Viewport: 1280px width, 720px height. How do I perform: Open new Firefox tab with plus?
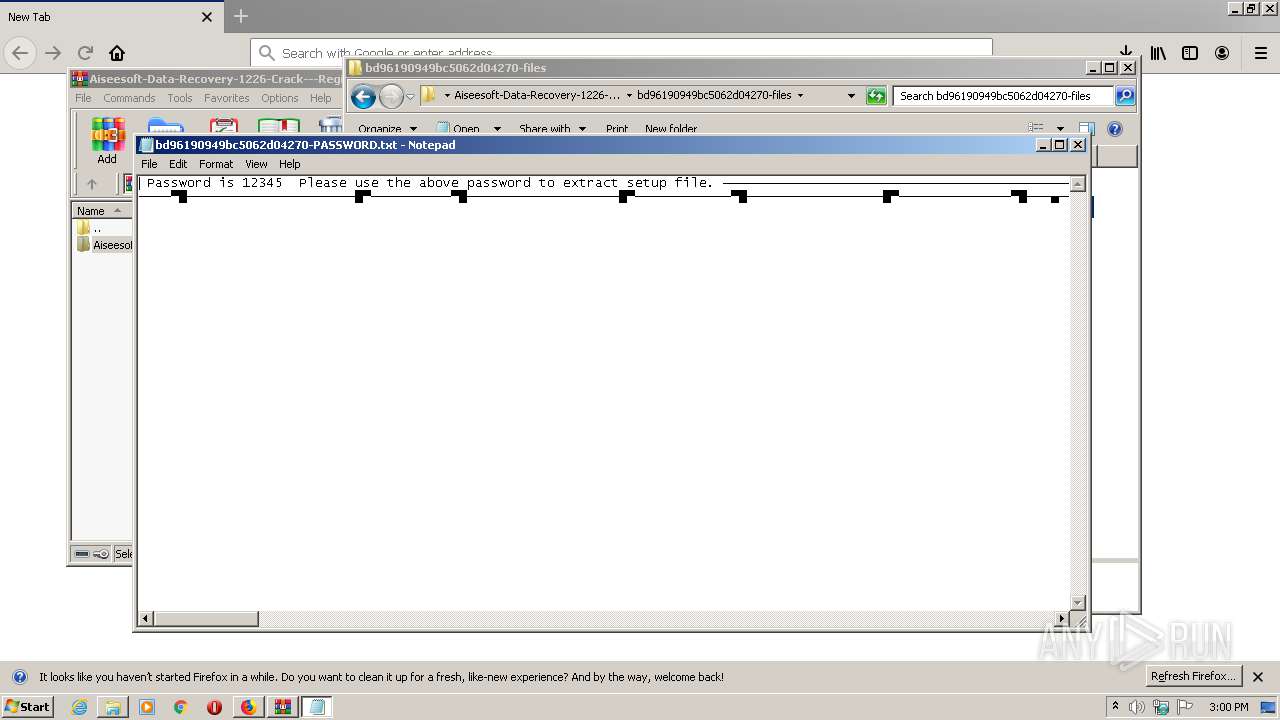(x=240, y=16)
